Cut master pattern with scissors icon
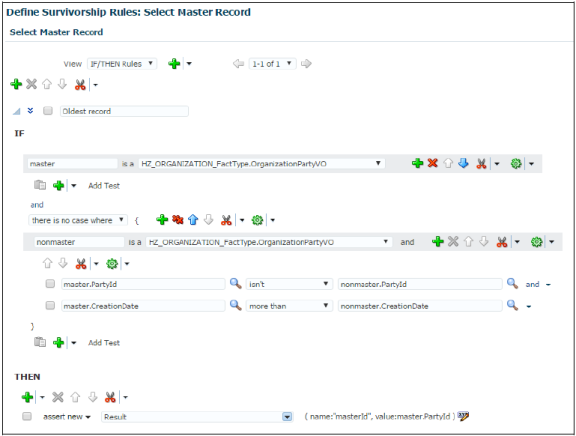The image size is (576, 436). tap(481, 164)
